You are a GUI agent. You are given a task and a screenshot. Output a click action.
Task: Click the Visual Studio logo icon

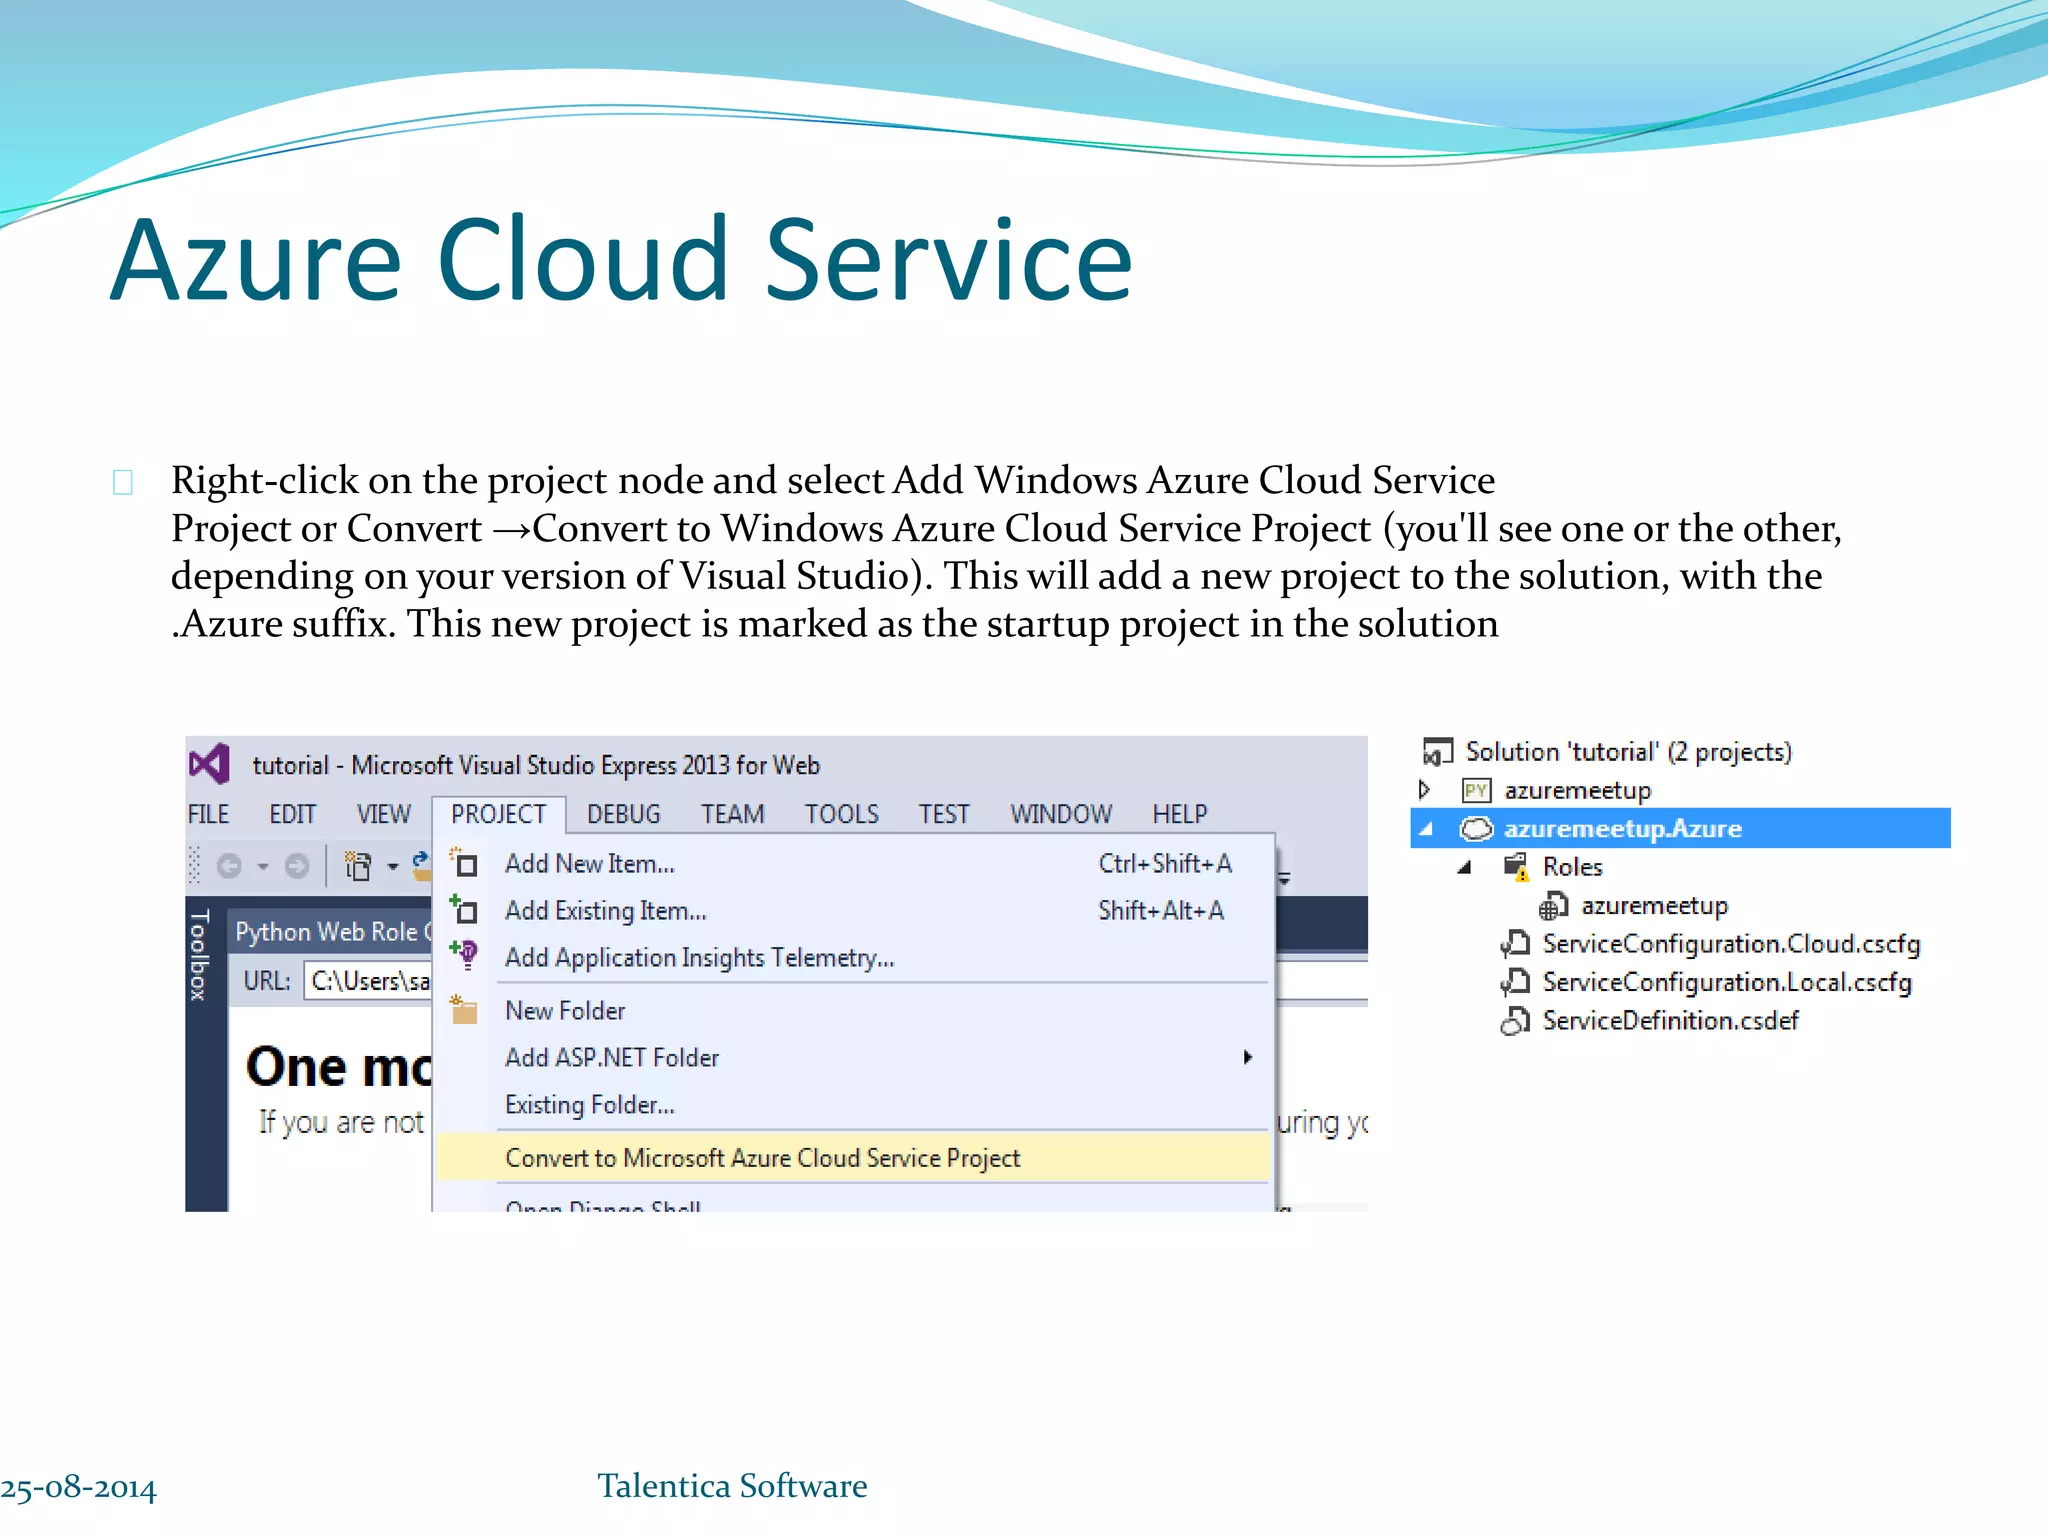pyautogui.click(x=209, y=764)
